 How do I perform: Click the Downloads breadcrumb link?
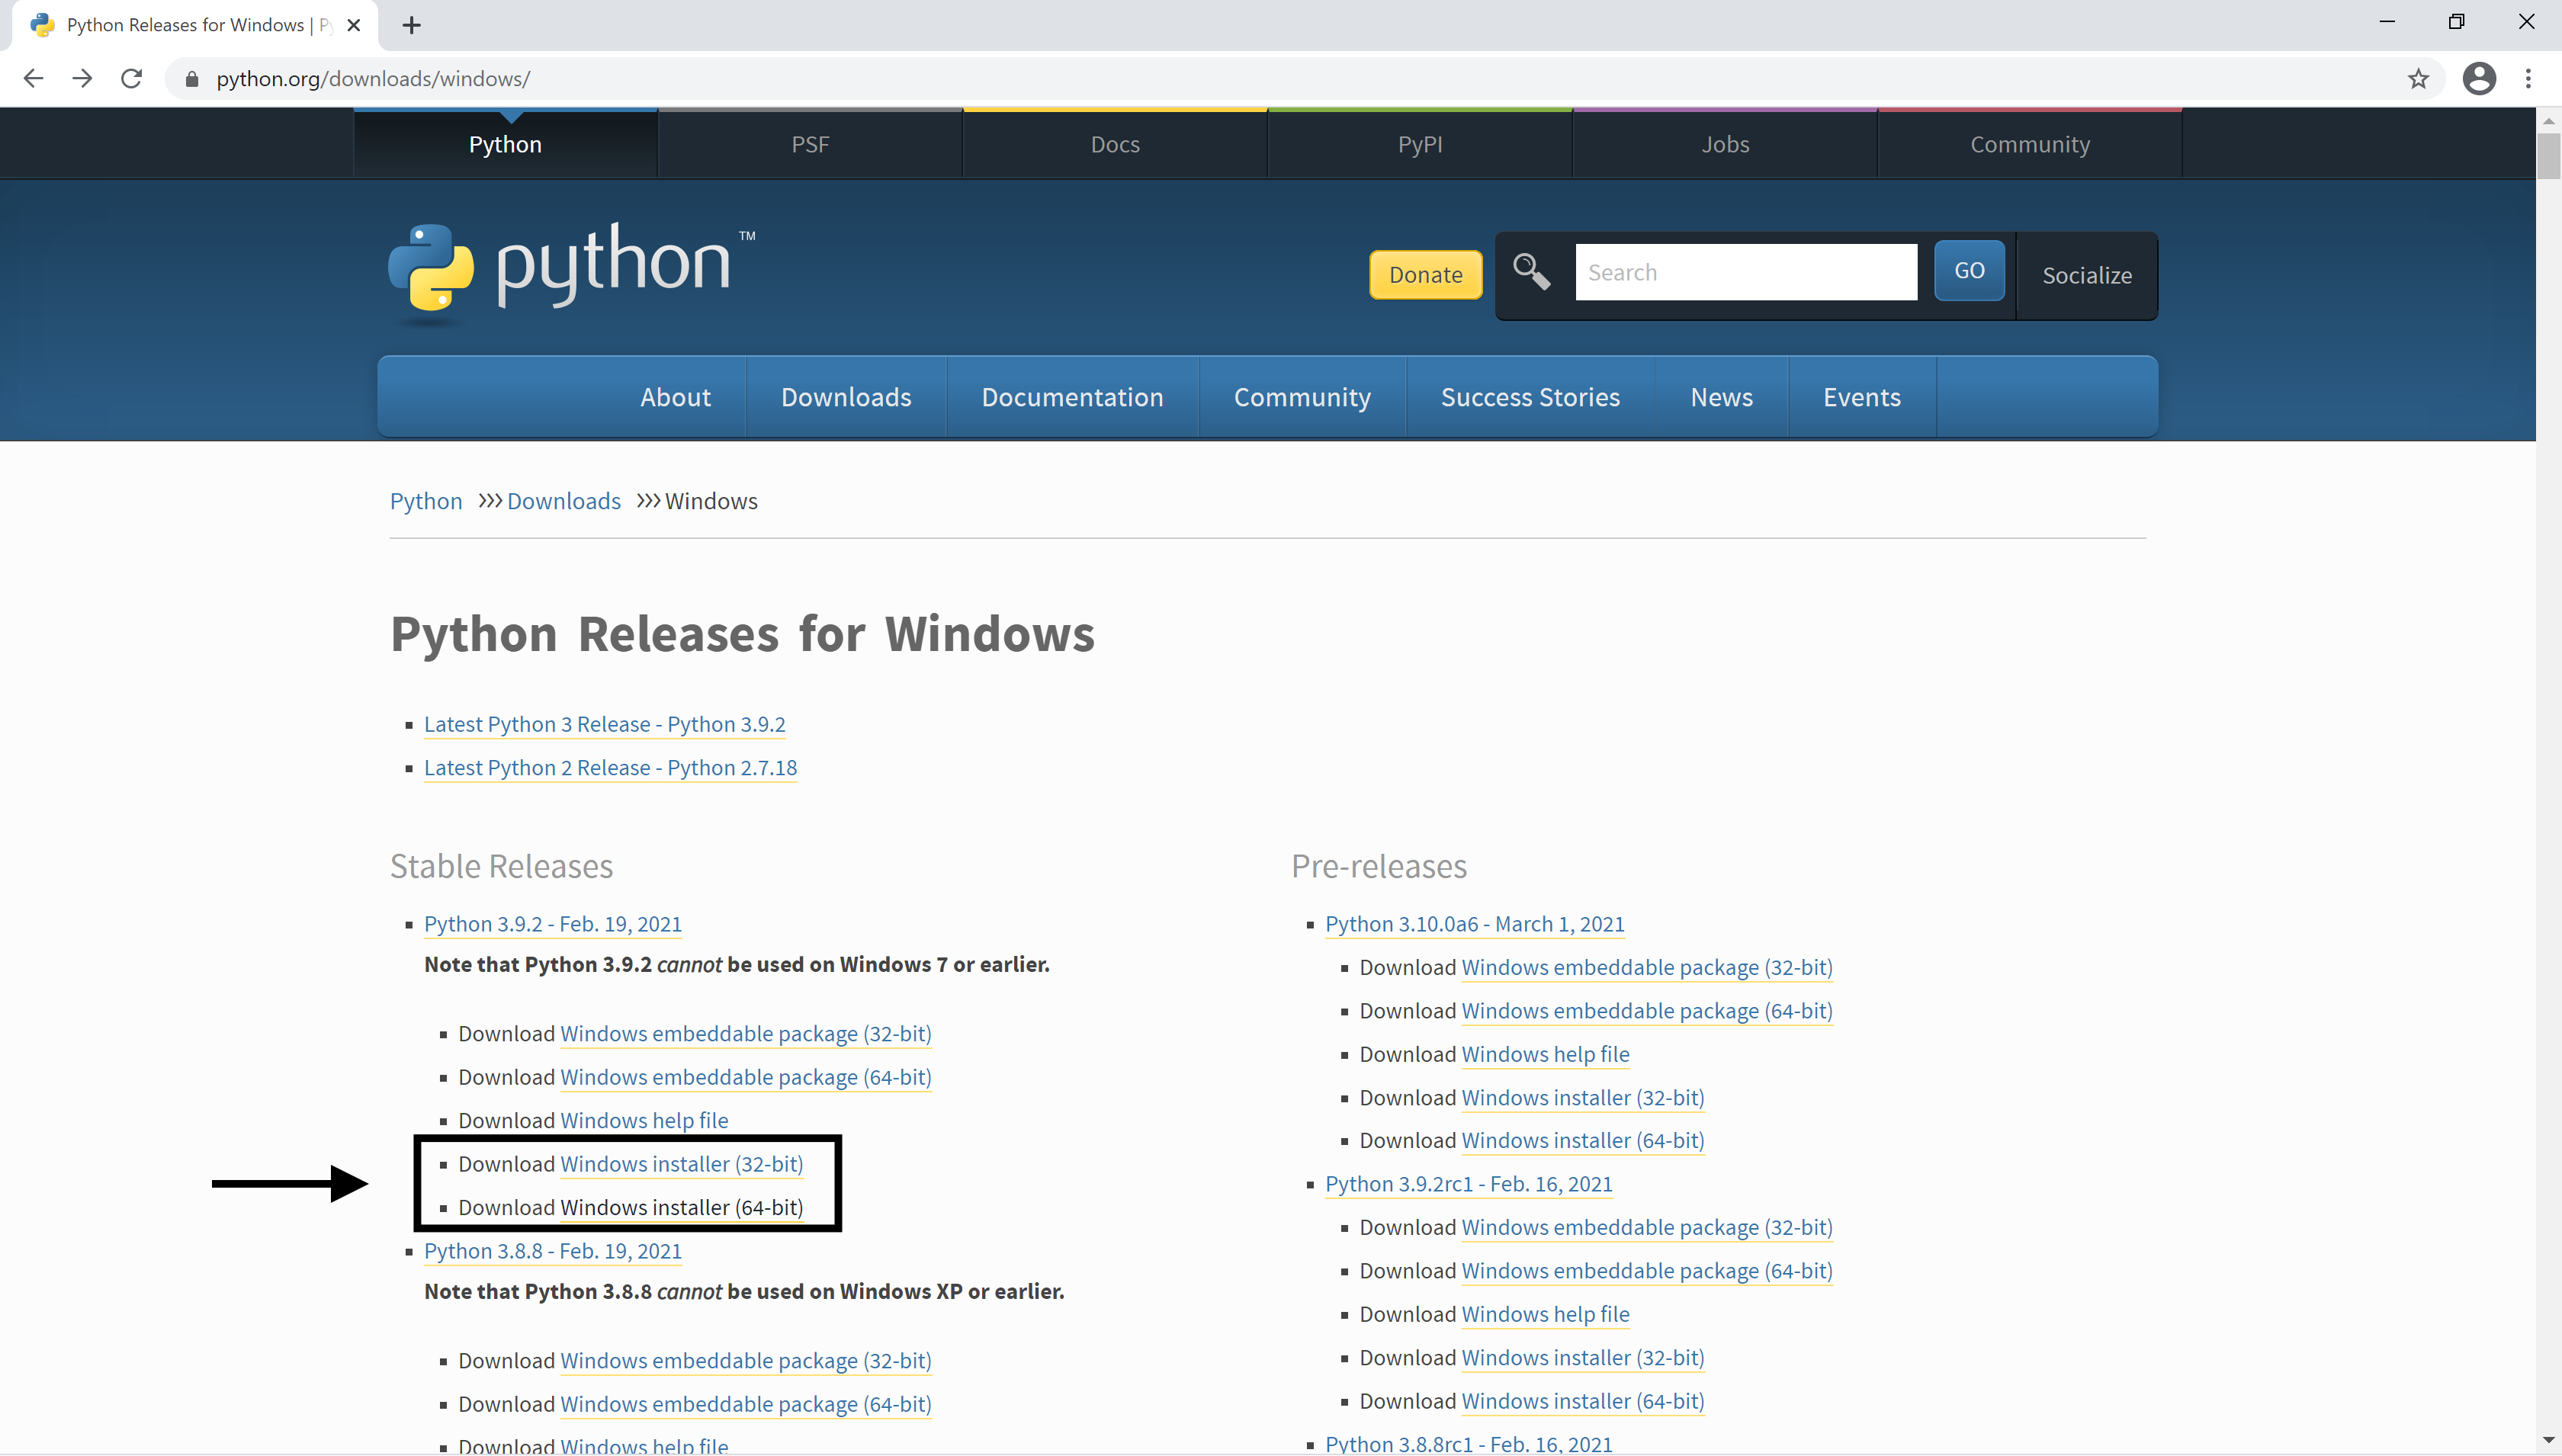[x=564, y=501]
